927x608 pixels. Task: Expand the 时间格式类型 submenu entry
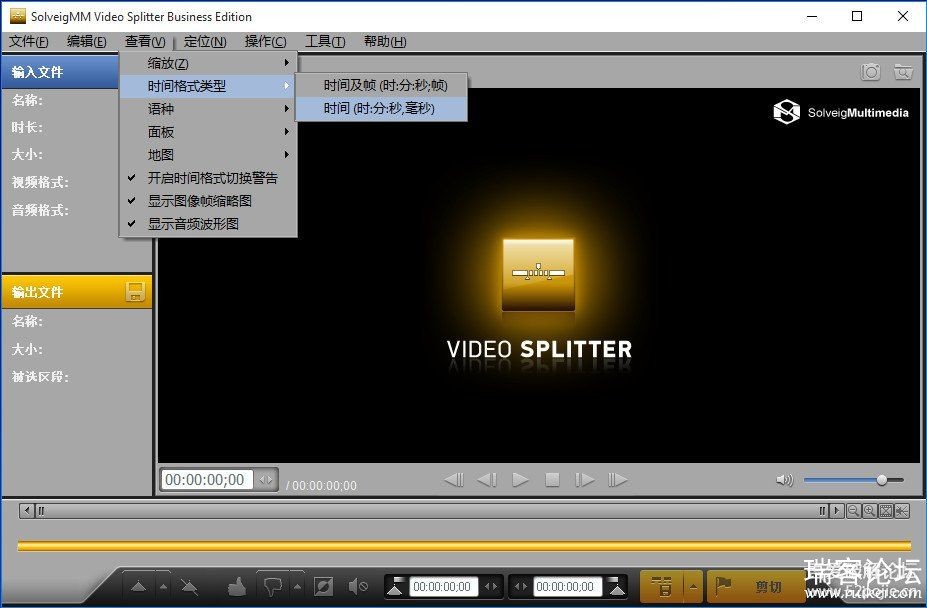pos(208,86)
